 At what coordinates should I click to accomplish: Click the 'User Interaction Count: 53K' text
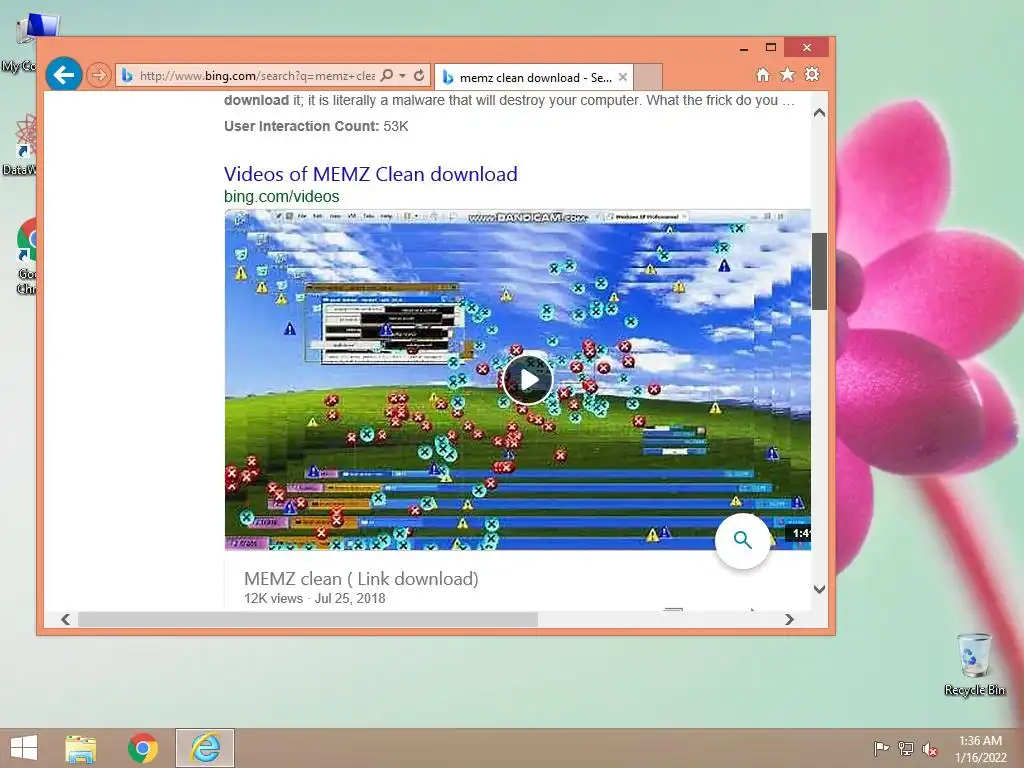(x=316, y=126)
